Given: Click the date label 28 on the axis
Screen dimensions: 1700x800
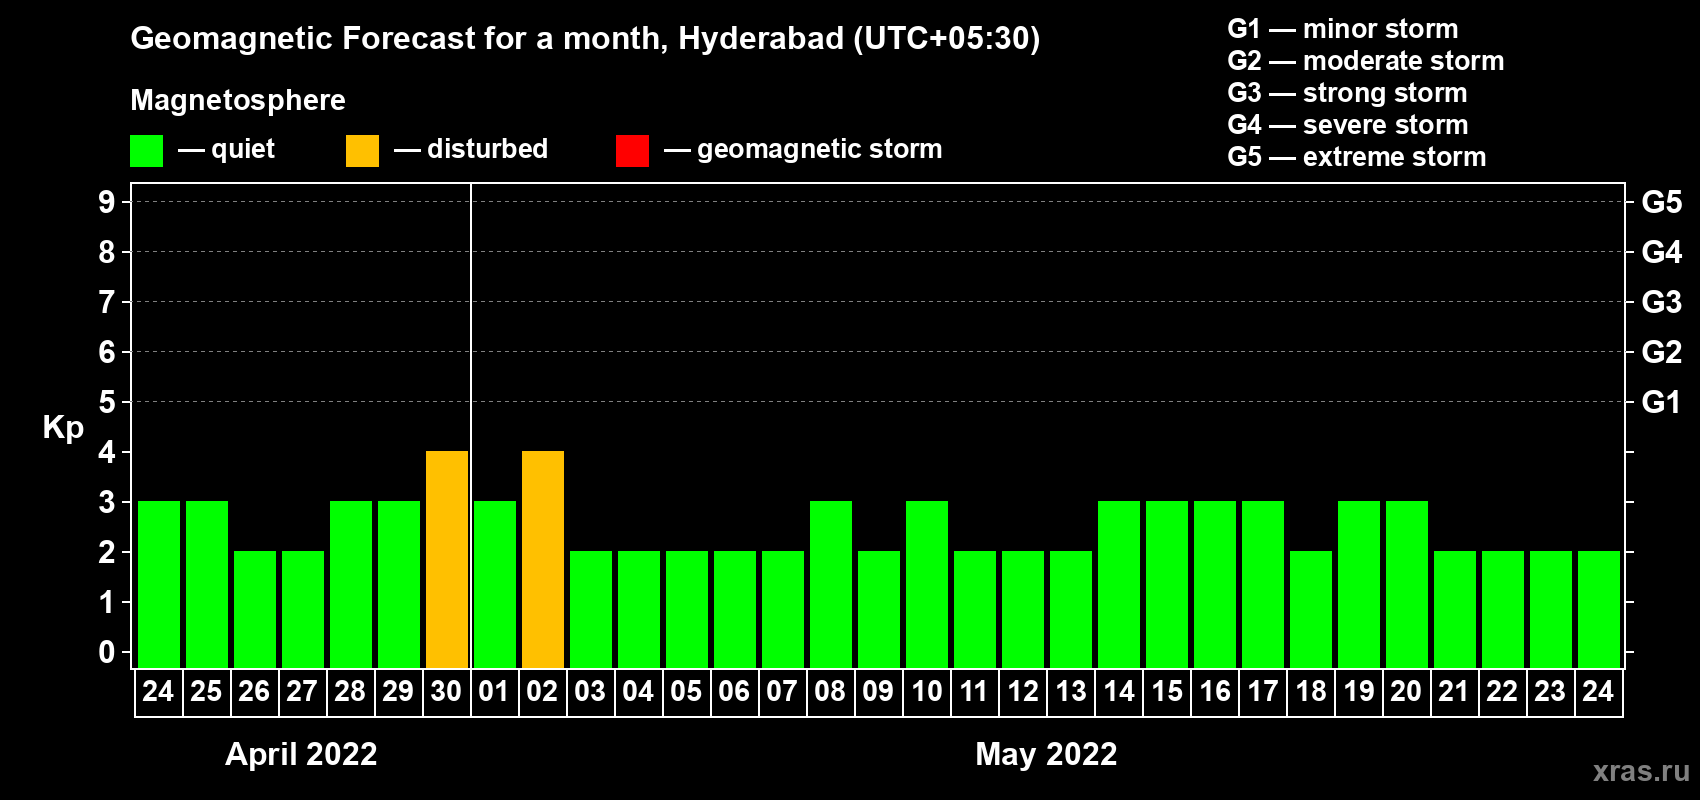Looking at the screenshot, I should pyautogui.click(x=350, y=691).
